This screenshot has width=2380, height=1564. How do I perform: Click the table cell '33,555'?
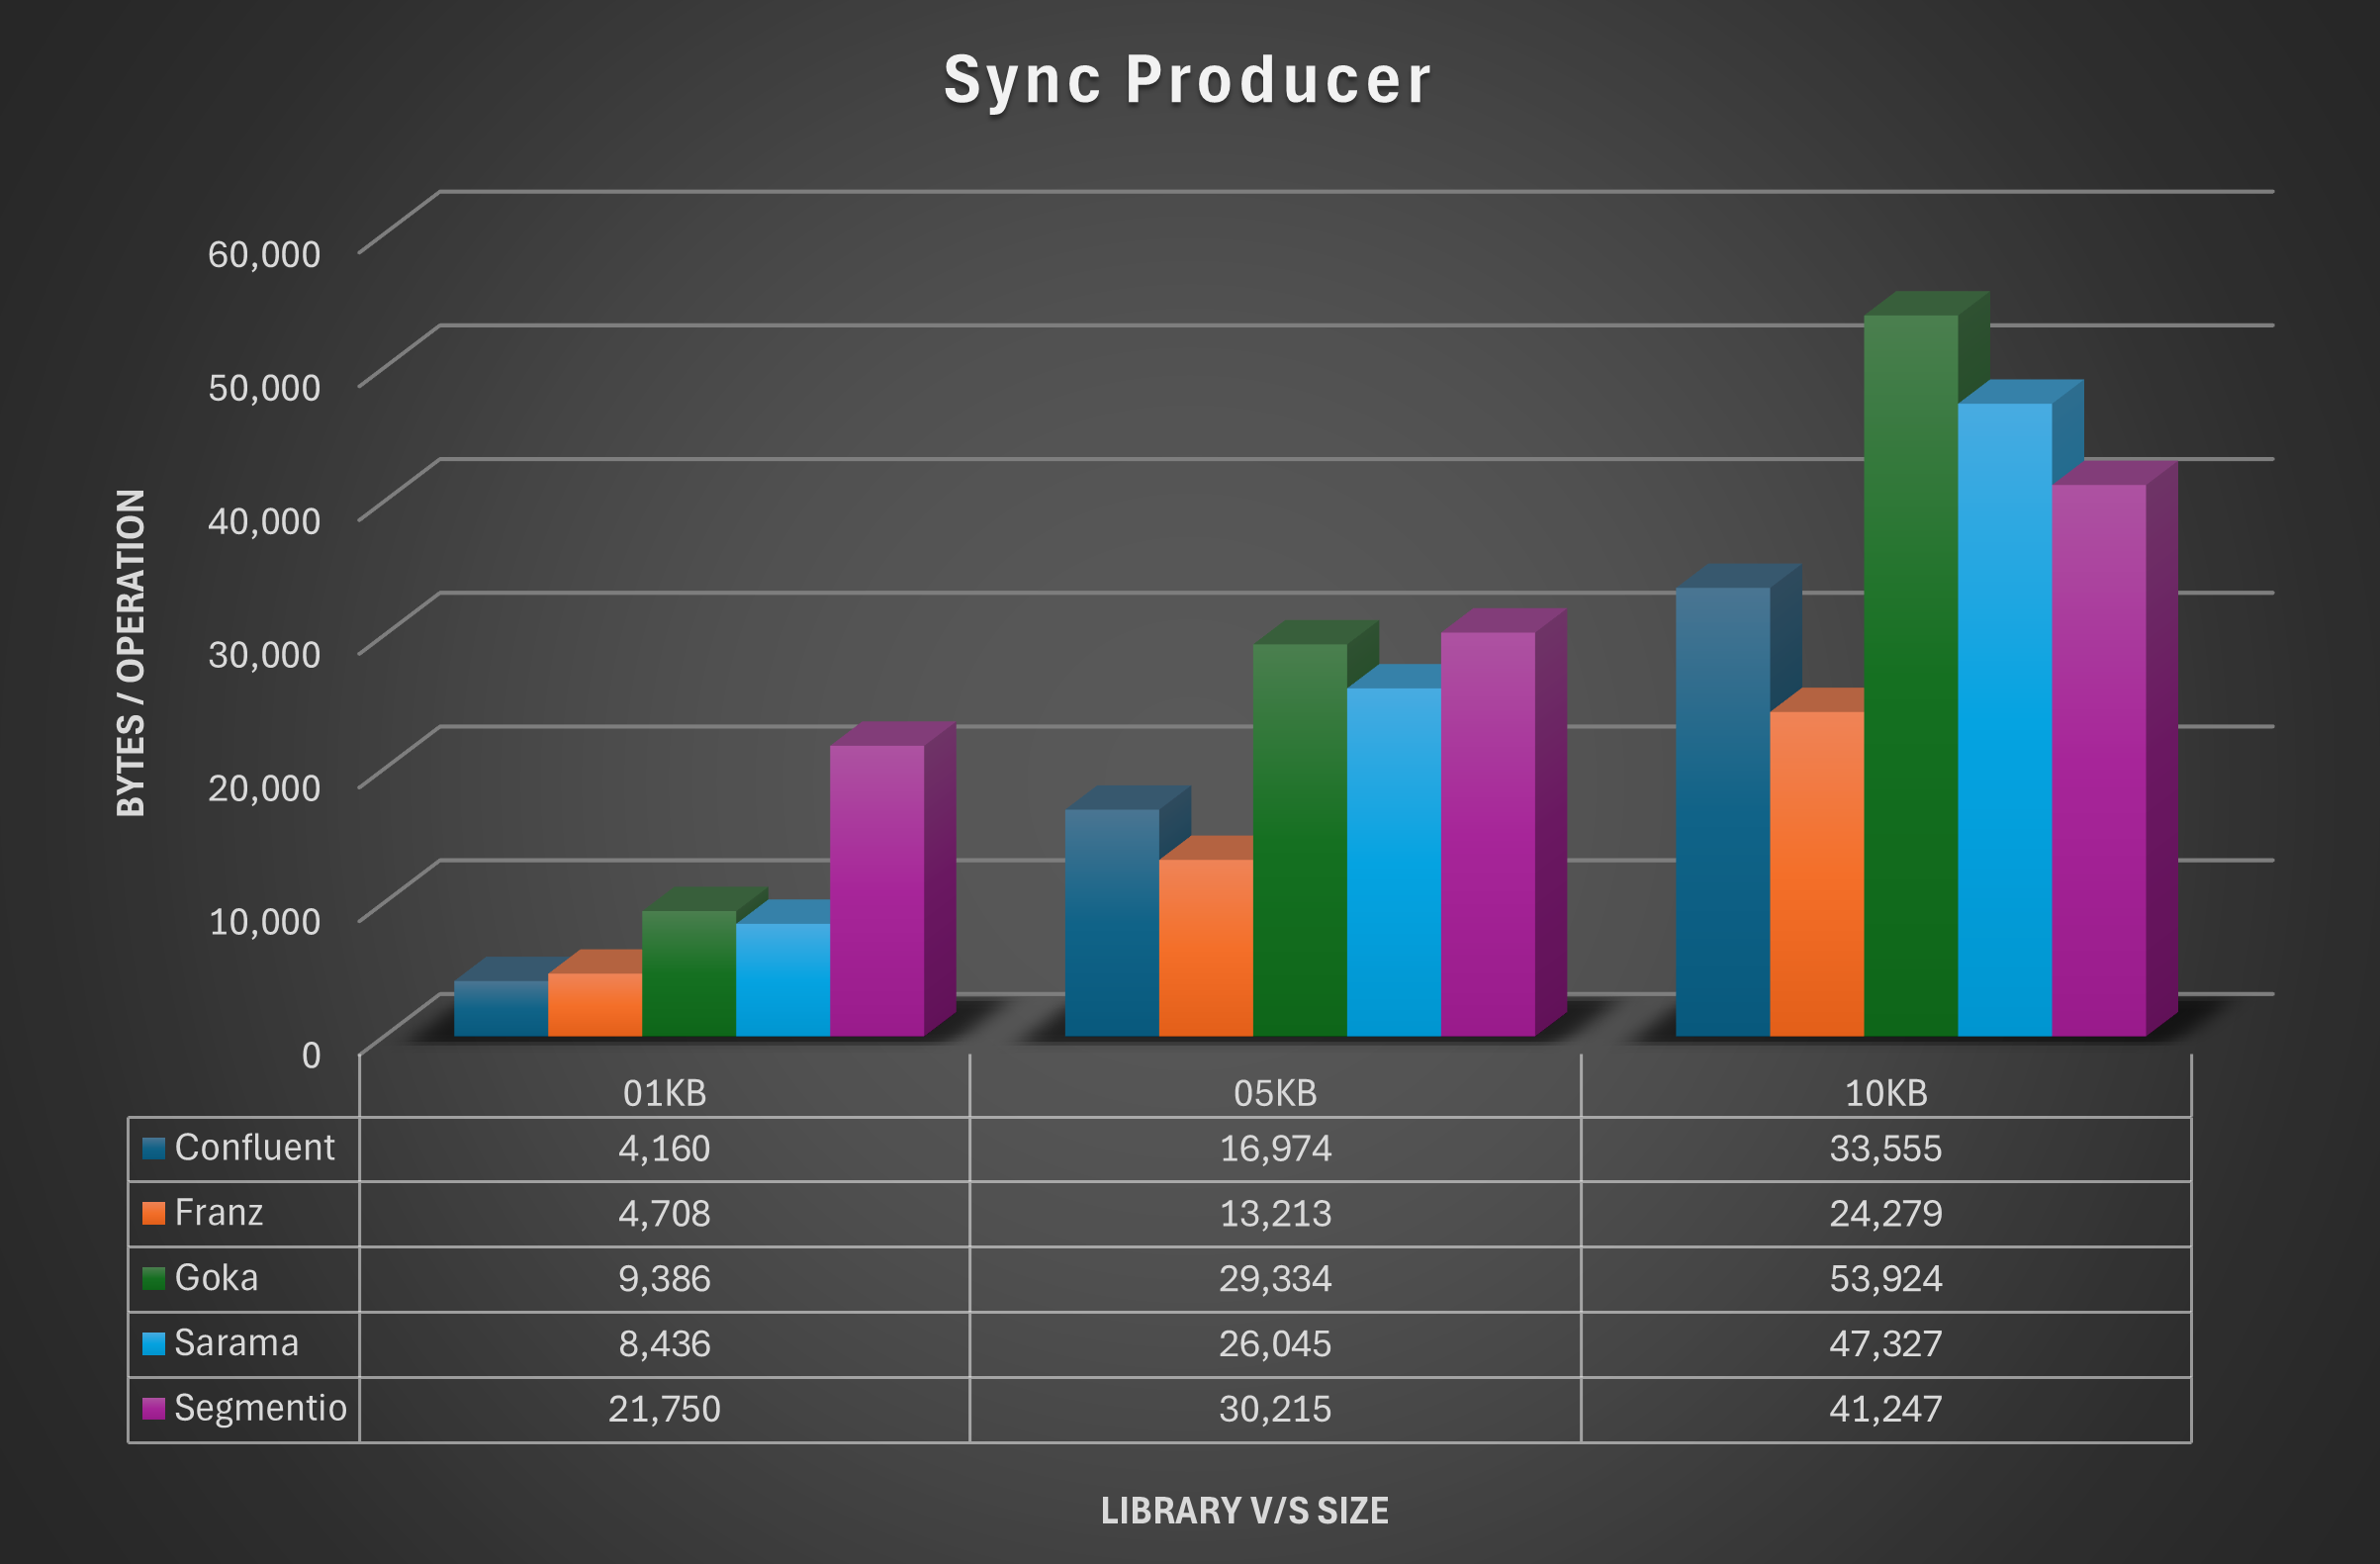(1886, 1148)
